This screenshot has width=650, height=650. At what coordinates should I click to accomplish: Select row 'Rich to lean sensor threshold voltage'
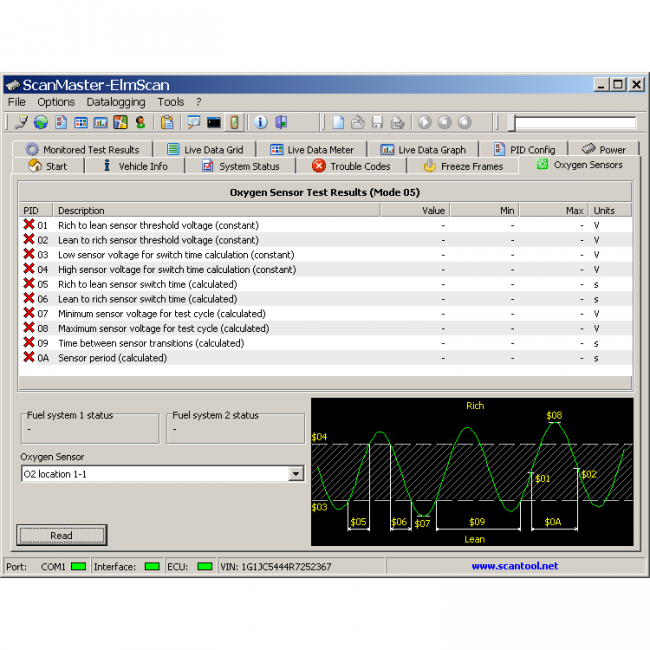tap(325, 225)
